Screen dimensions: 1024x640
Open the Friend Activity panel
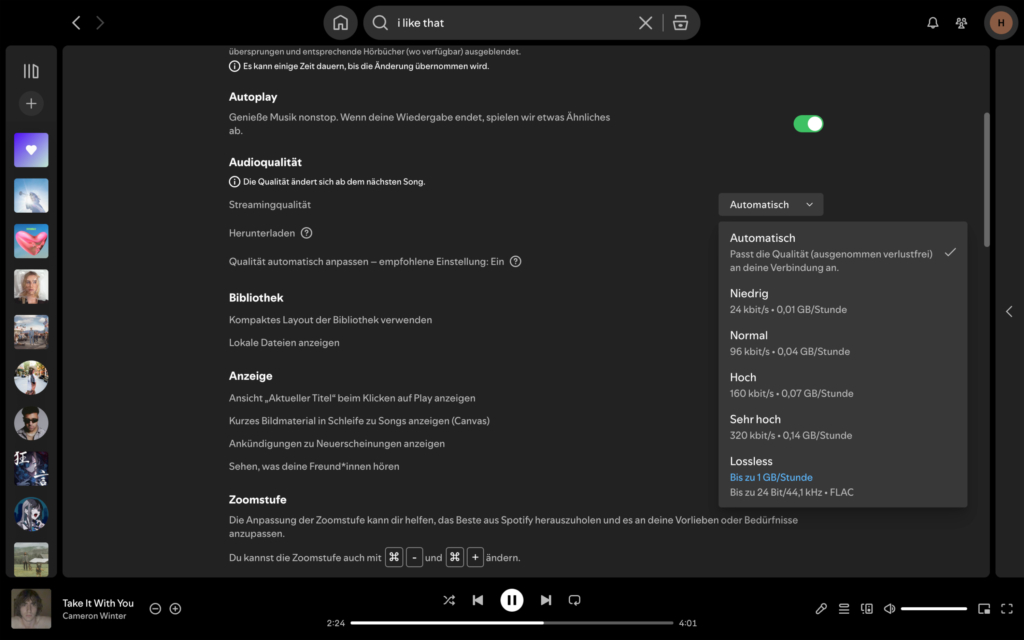click(x=961, y=22)
